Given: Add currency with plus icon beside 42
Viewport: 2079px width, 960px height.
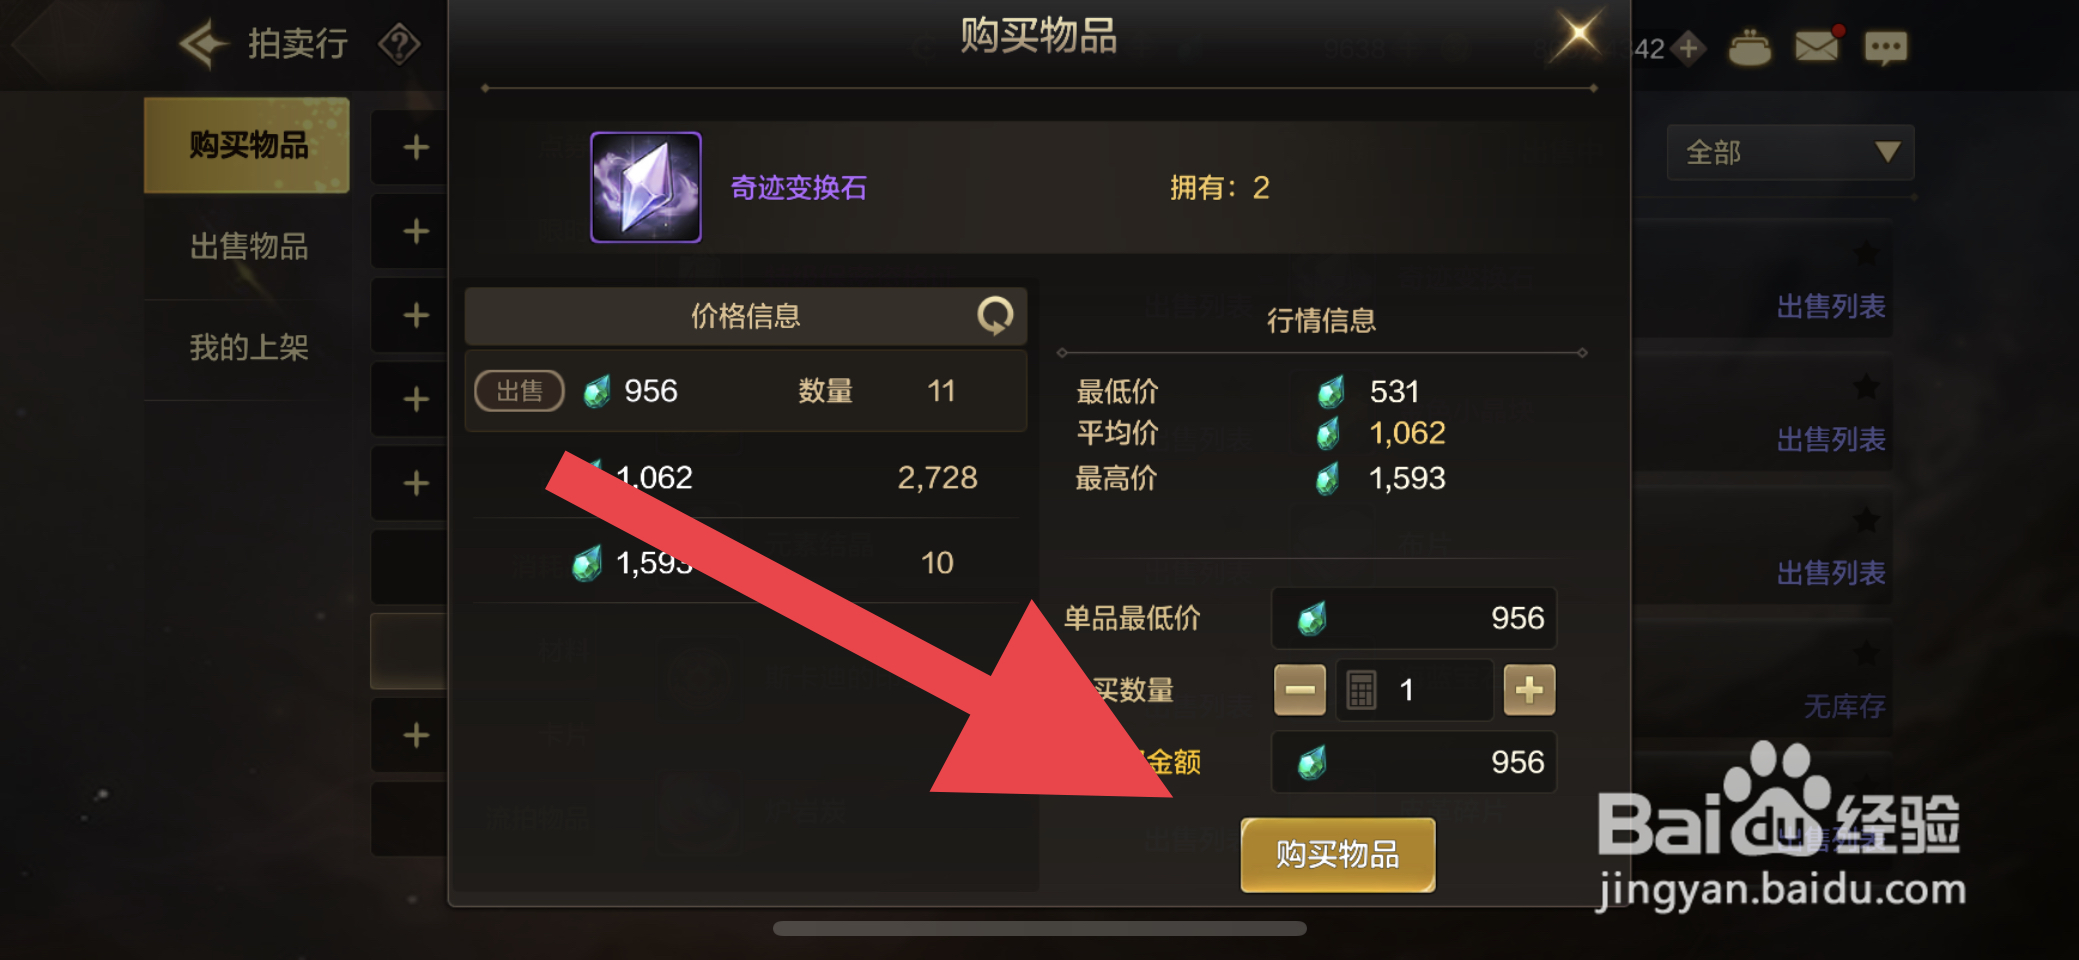Looking at the screenshot, I should [x=1689, y=47].
